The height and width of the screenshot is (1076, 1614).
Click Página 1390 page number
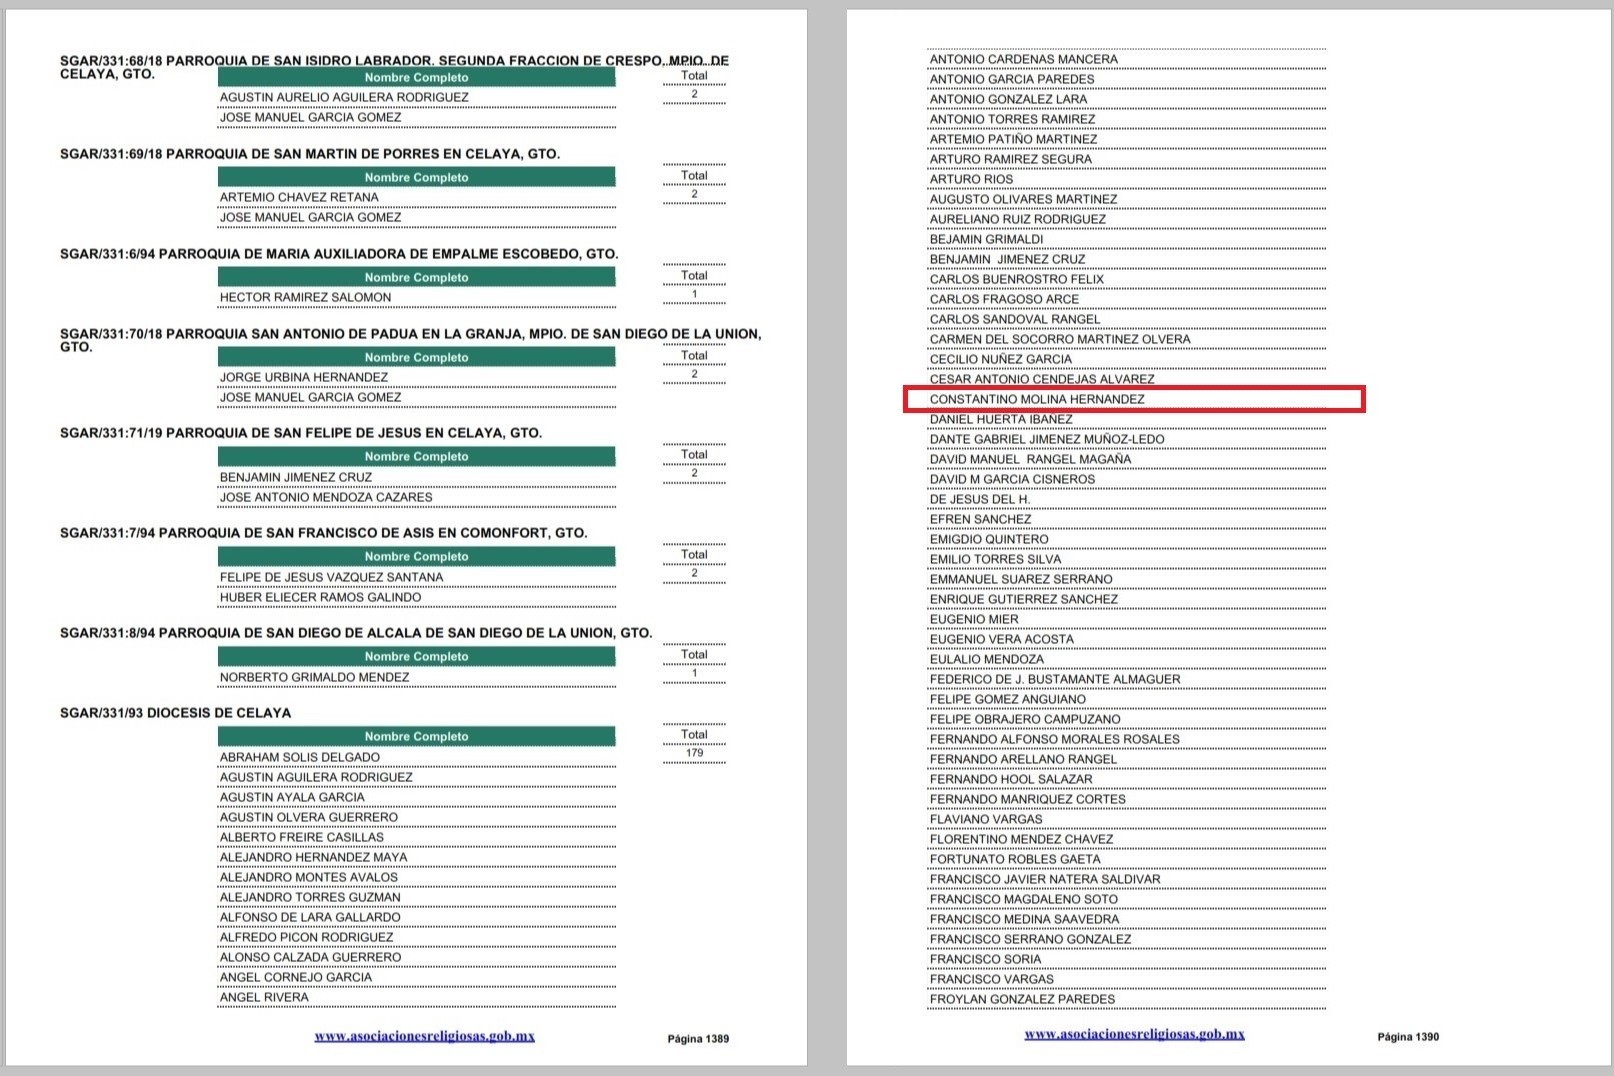coord(1408,1037)
